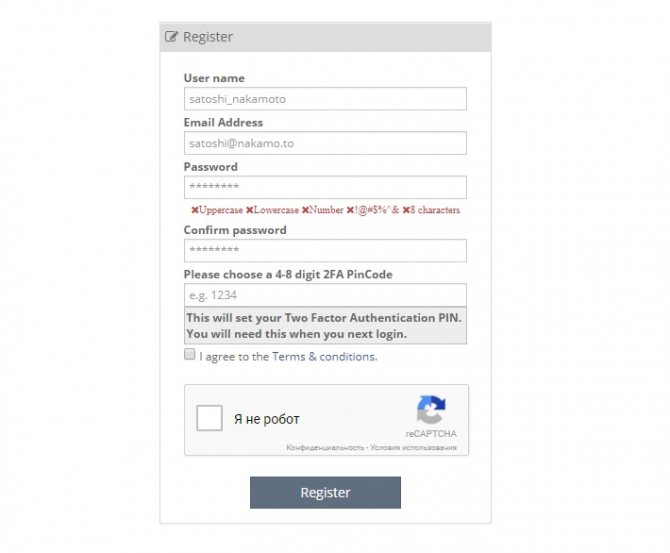Click the red X before Uppercase

pos(194,210)
